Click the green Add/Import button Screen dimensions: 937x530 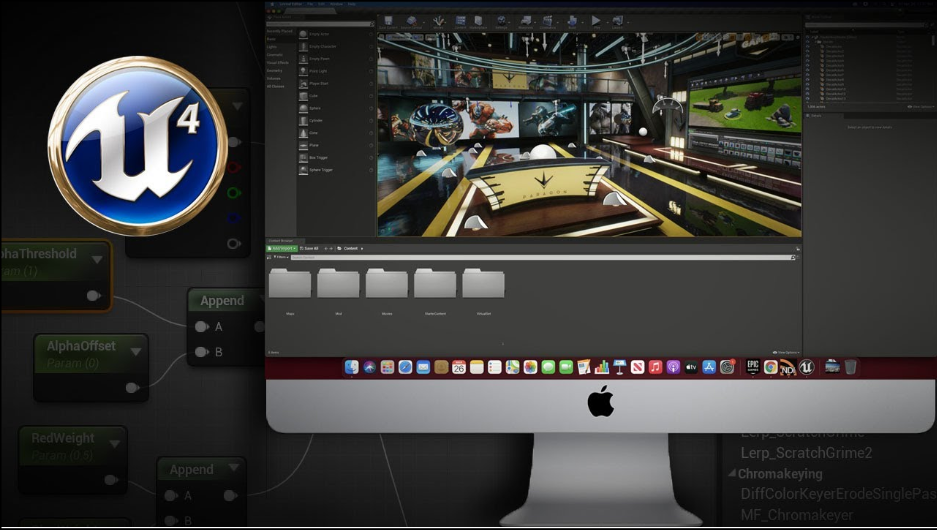282,248
